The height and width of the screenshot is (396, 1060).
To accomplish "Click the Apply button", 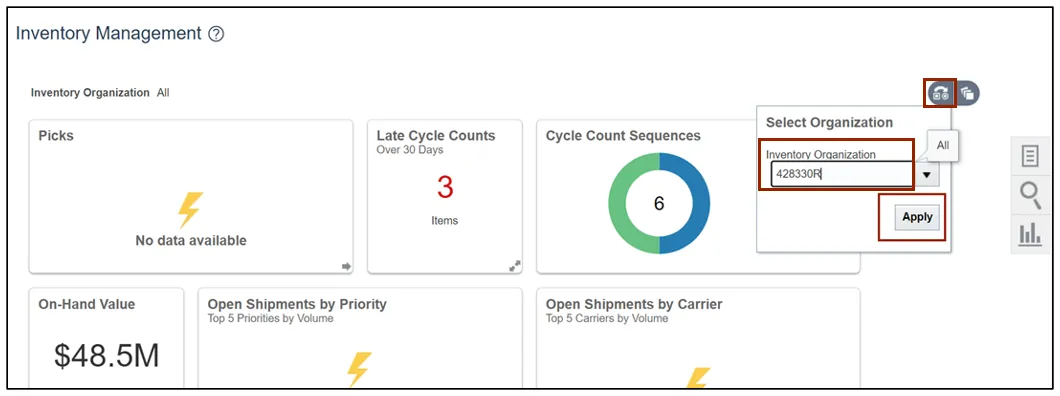I will coord(917,217).
